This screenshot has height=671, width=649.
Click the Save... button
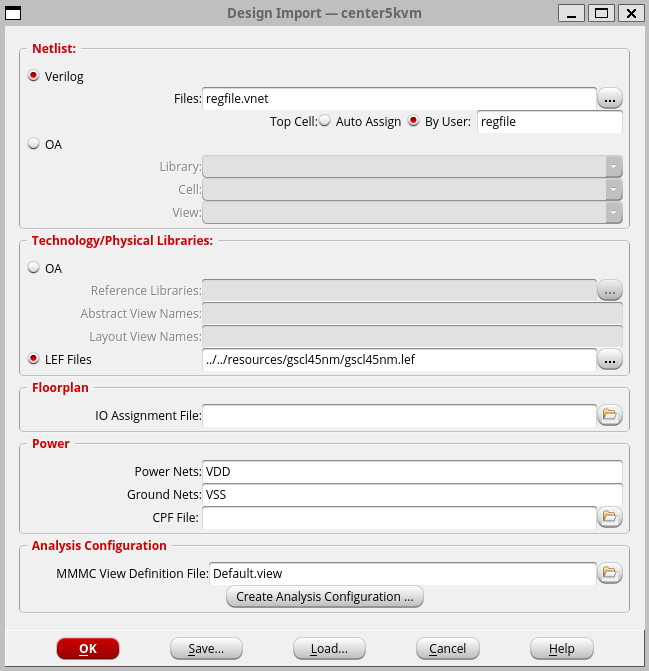(206, 649)
